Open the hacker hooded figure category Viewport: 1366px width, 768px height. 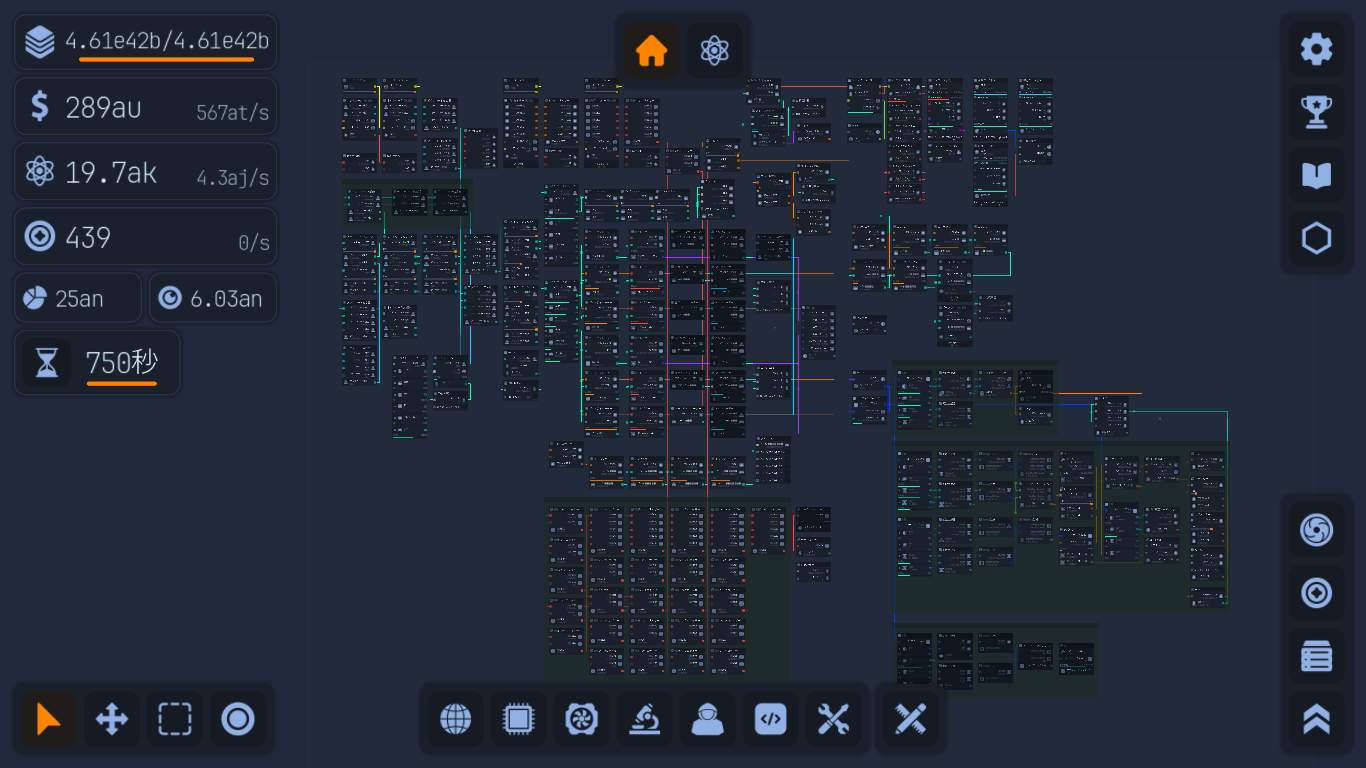point(707,719)
